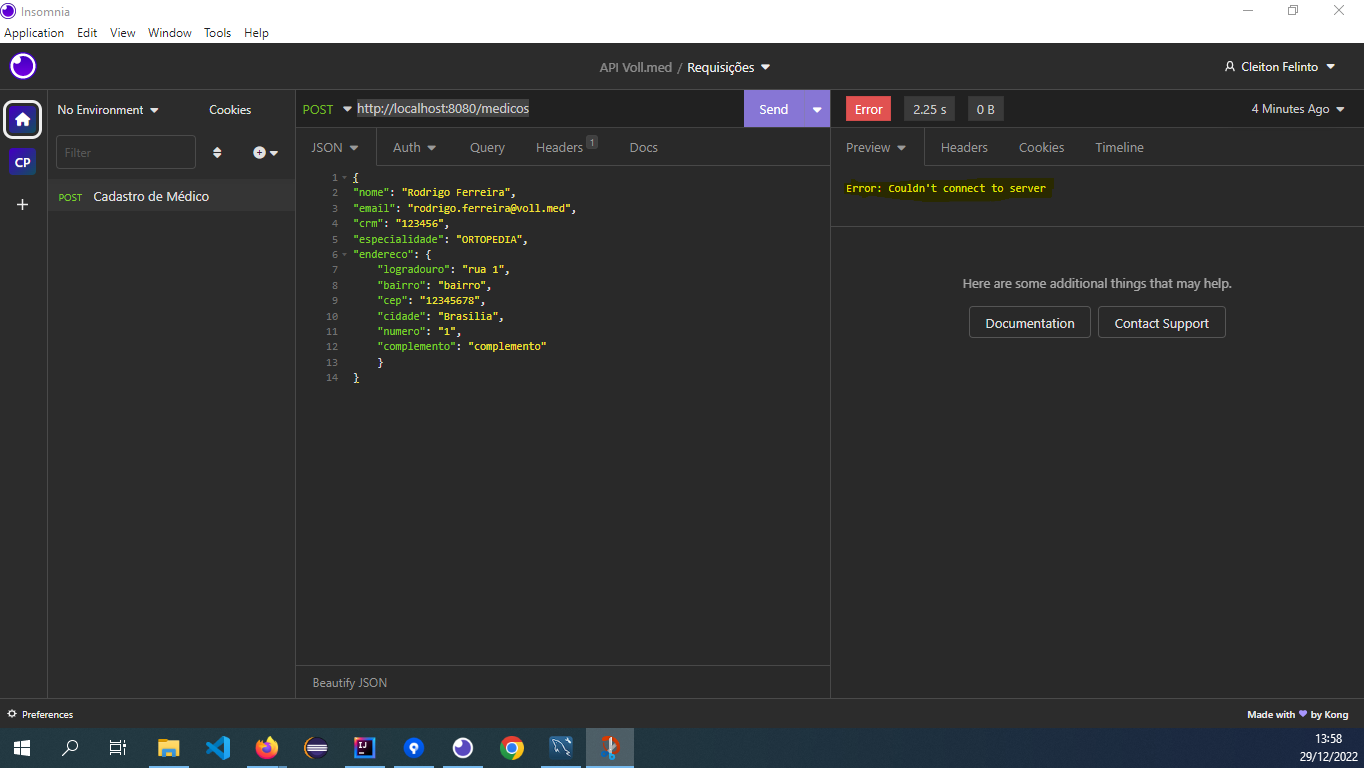The image size is (1364, 768).
Task: Open Eclipse IDE from the taskbar
Action: 315,748
